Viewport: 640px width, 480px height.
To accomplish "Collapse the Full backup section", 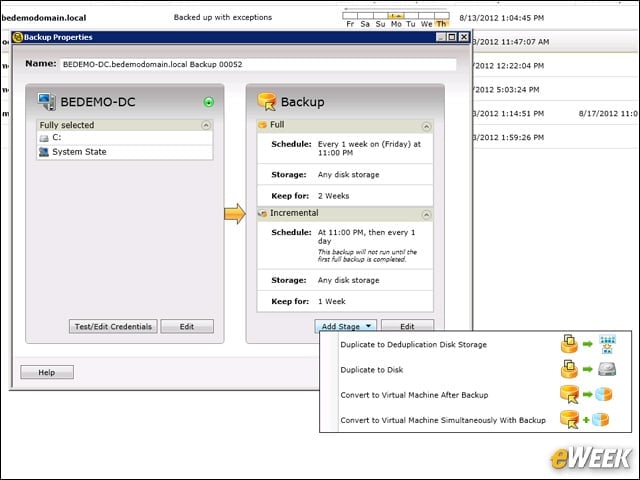I will point(426,127).
